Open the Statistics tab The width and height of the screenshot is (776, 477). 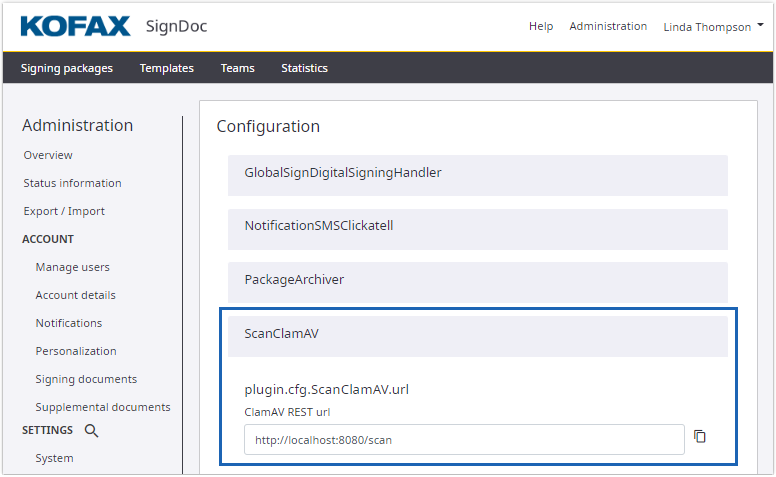tap(304, 68)
